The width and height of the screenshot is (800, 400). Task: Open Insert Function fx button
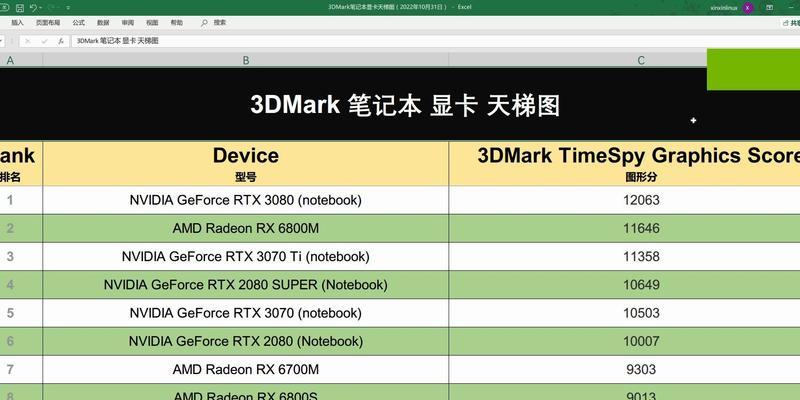pyautogui.click(x=61, y=41)
